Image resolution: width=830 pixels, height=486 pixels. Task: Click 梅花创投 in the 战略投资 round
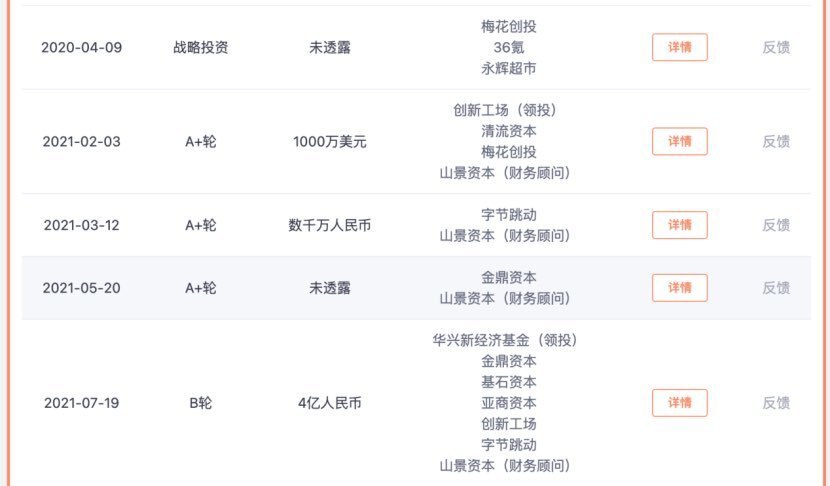pyautogui.click(x=508, y=27)
